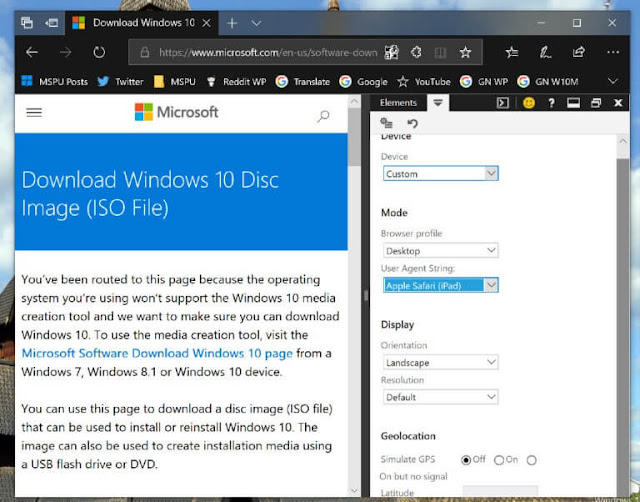Viewport: 640px width, 502px height.
Task: Switch to the Elements tab
Action: pyautogui.click(x=398, y=103)
